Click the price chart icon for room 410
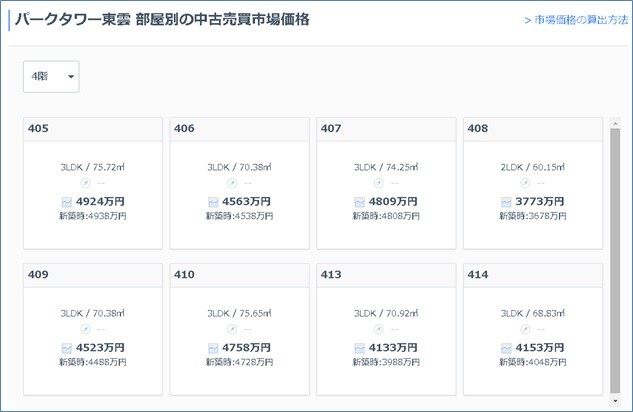 (x=213, y=348)
